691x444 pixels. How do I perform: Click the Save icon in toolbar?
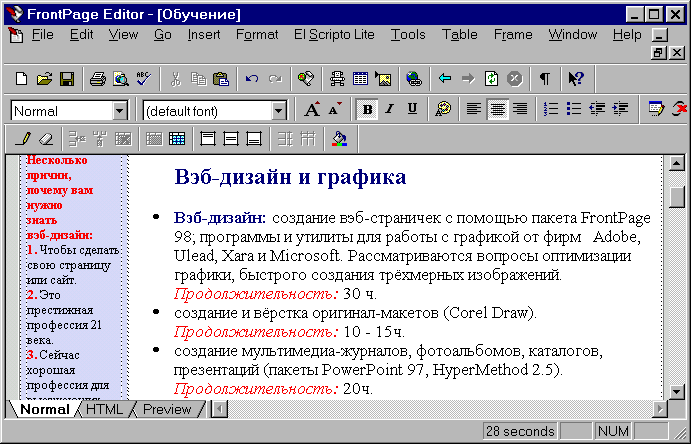click(x=66, y=78)
